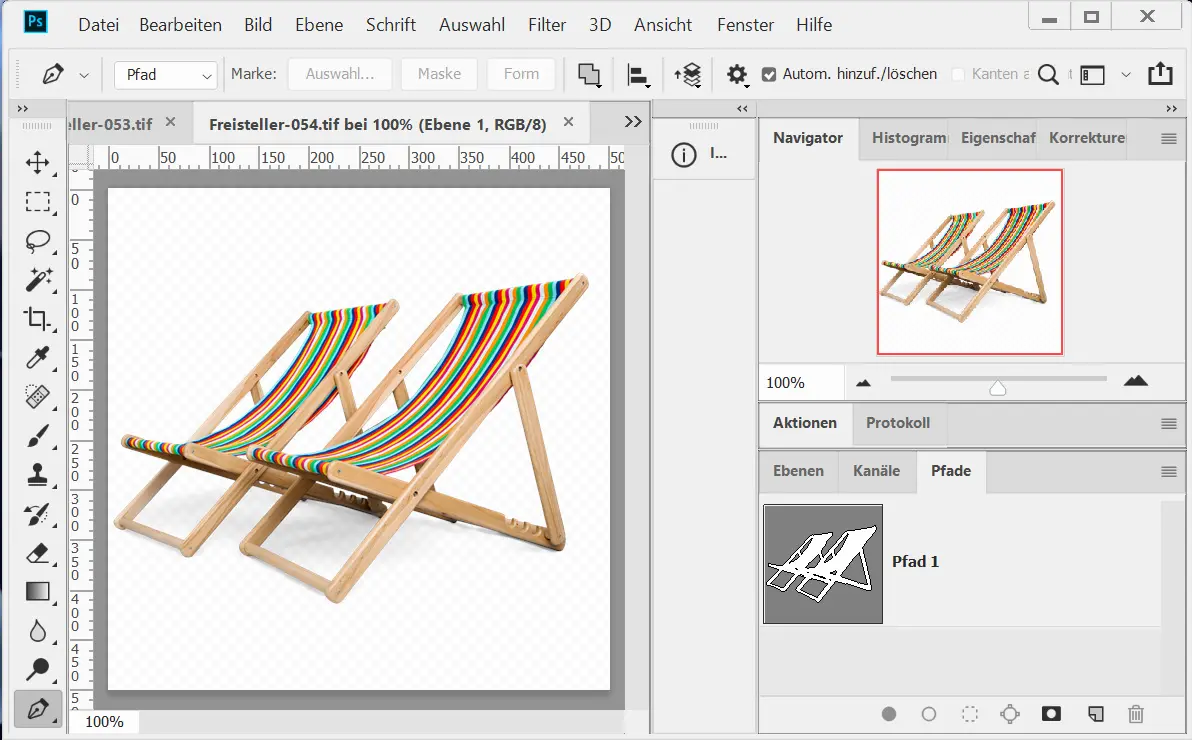
Task: Select the Crop tool
Action: [38, 319]
